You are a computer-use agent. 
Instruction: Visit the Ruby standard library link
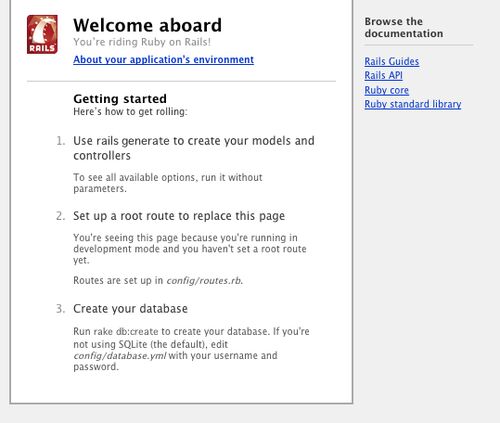pyautogui.click(x=413, y=104)
